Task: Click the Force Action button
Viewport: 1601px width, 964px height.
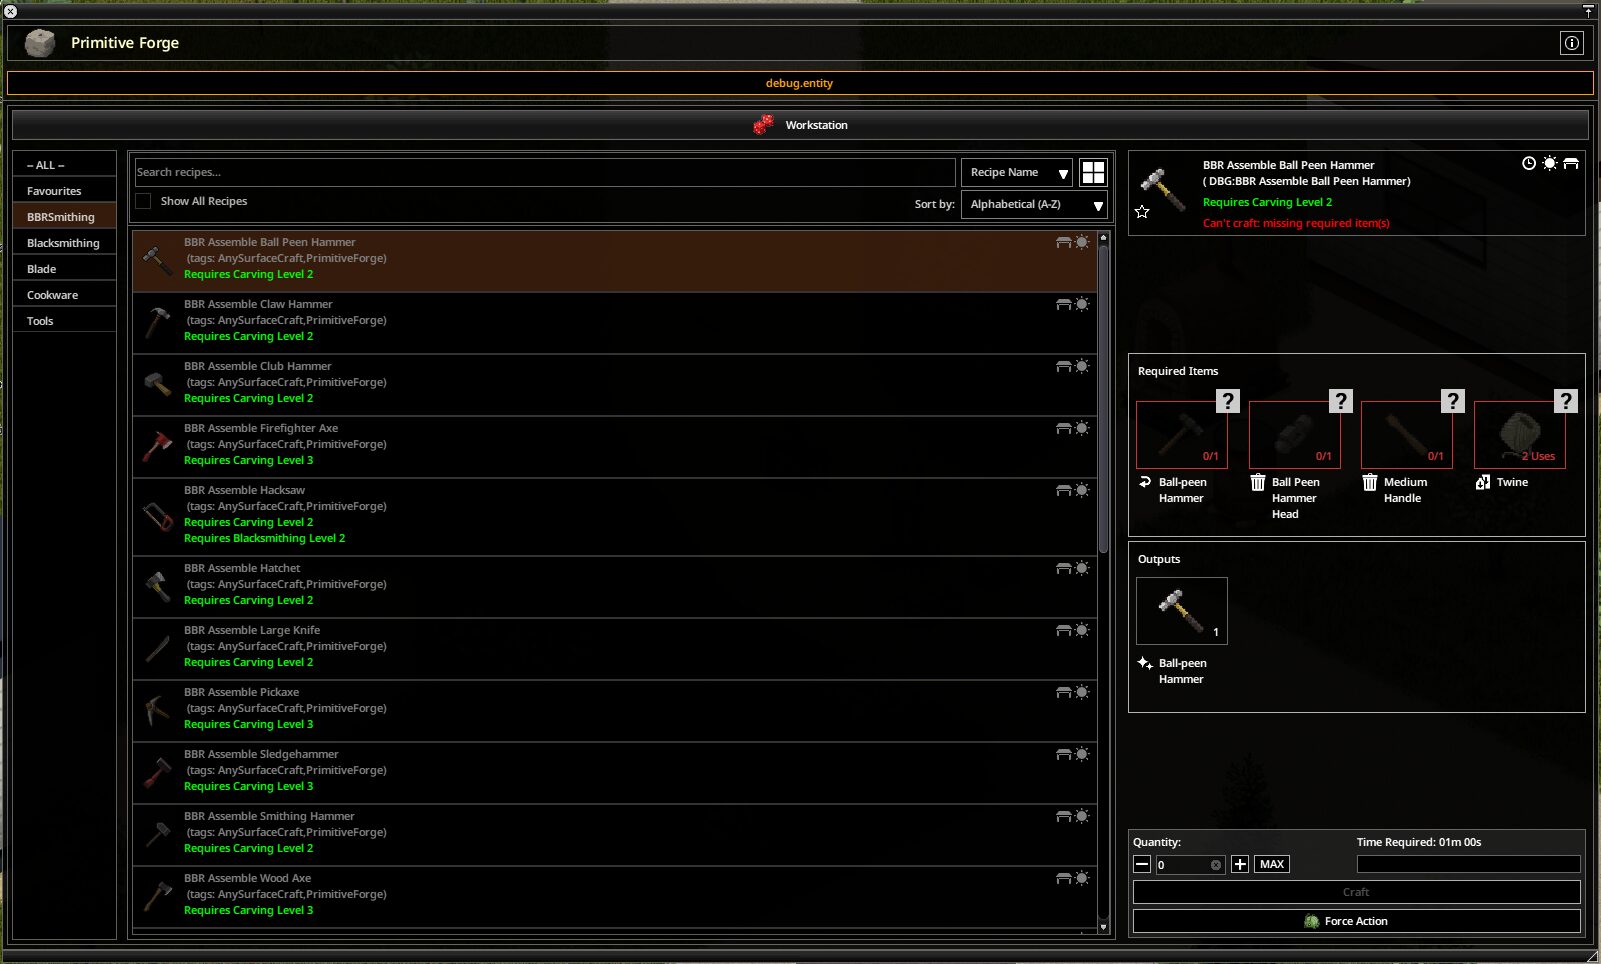Action: click(1356, 921)
